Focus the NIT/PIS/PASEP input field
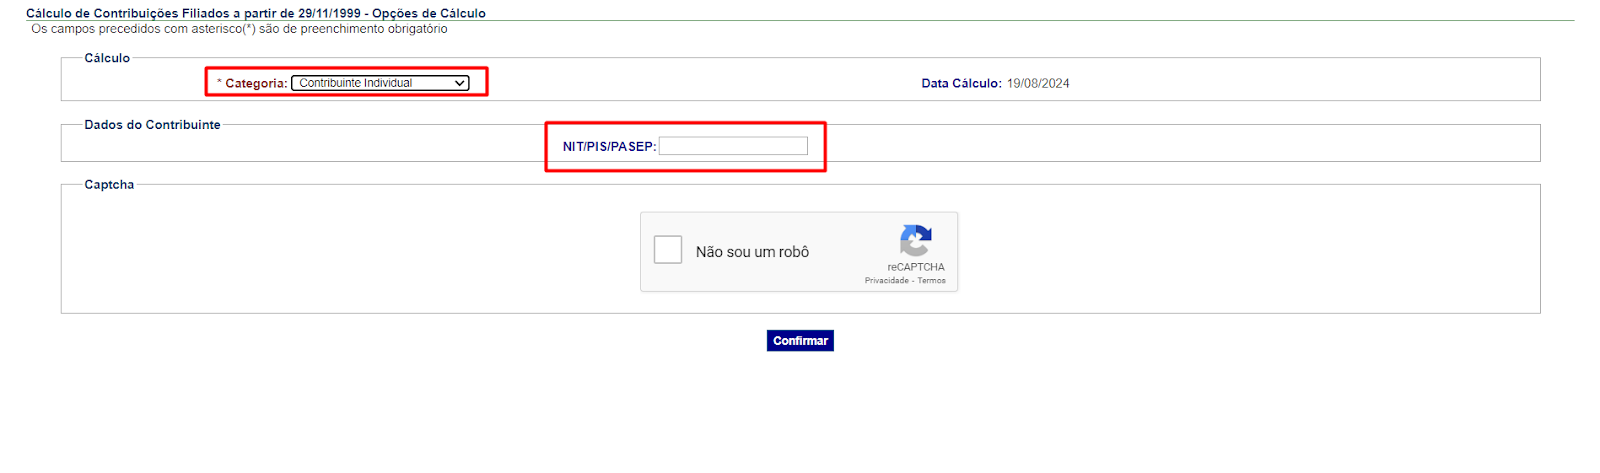Viewport: 1600px width, 473px height. (x=732, y=146)
